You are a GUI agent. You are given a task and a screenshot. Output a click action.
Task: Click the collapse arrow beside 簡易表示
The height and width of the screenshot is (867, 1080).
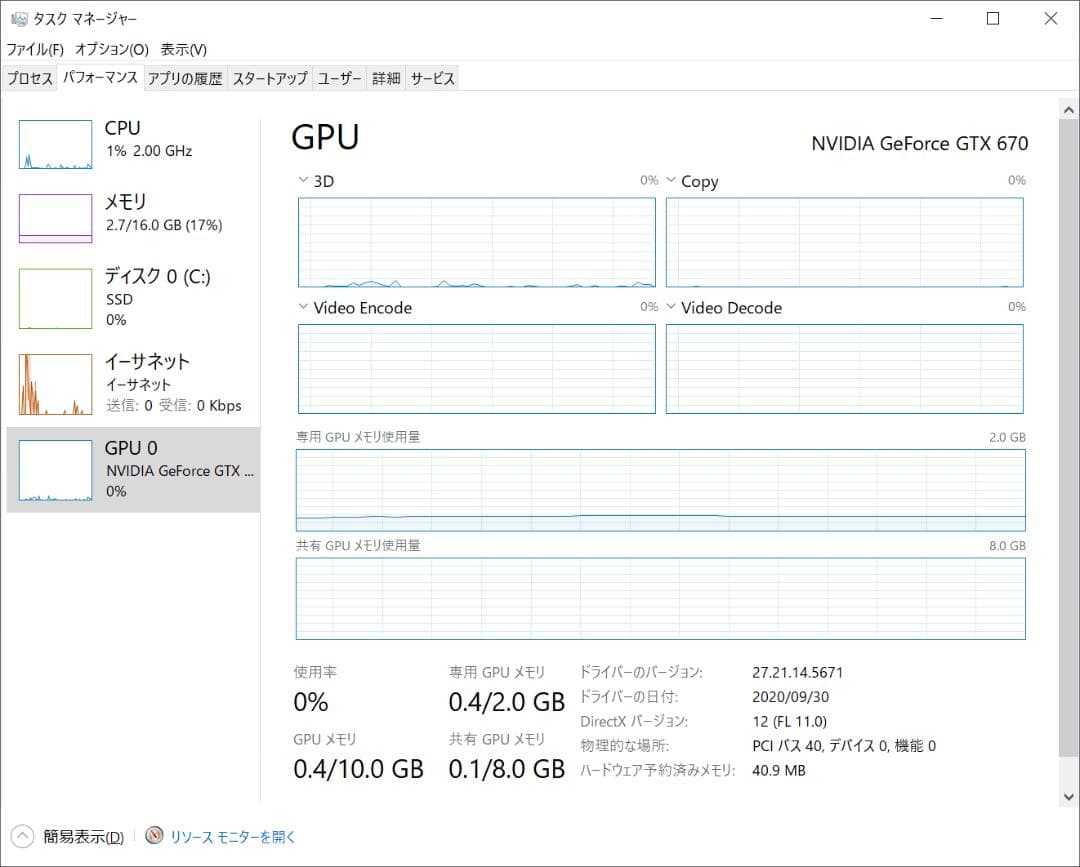click(x=22, y=836)
